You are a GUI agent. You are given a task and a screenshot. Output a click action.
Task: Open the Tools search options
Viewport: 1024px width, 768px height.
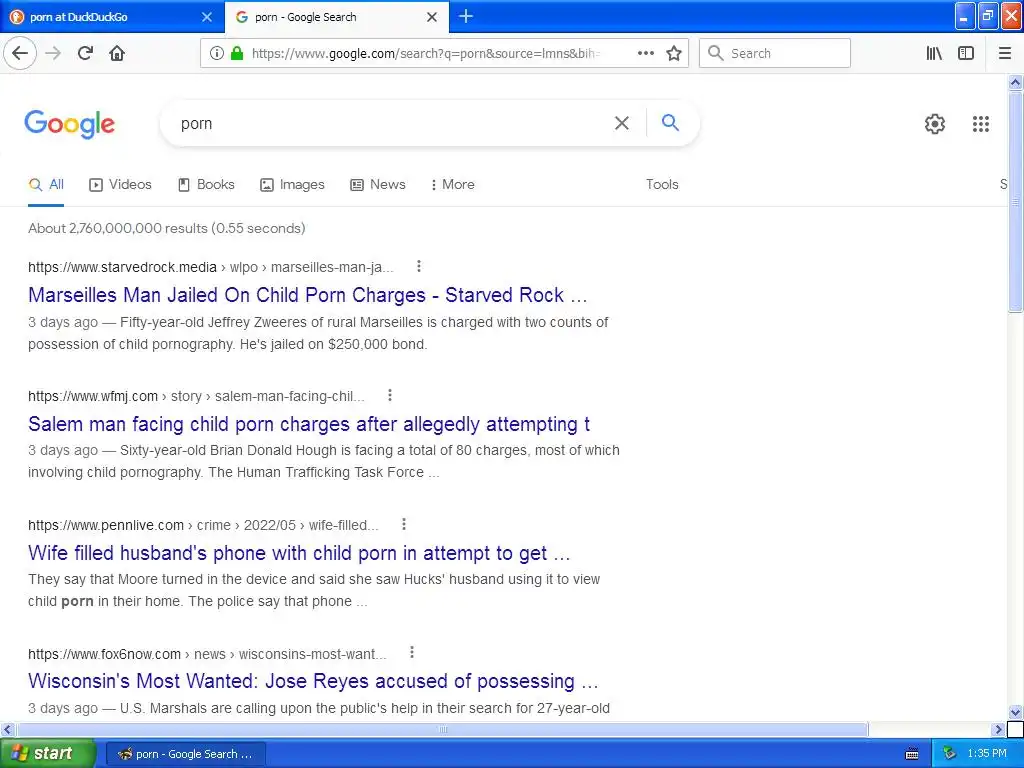(x=662, y=184)
